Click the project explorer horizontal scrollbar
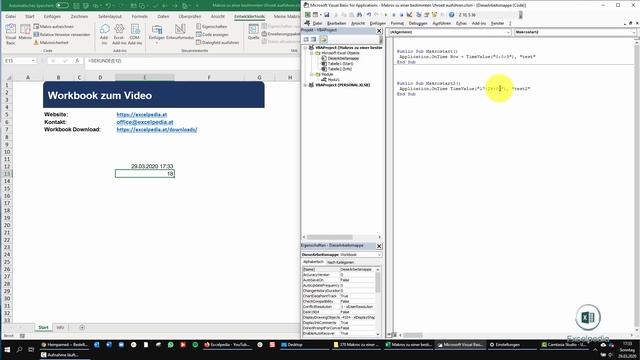 coord(330,237)
